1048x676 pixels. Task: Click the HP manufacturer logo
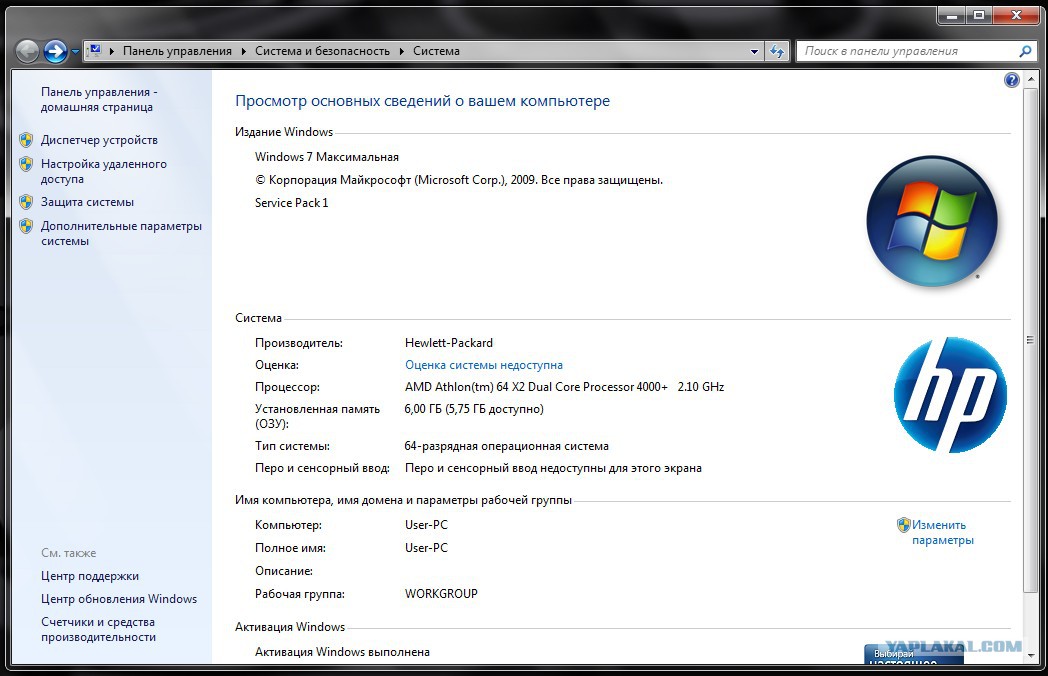(949, 394)
